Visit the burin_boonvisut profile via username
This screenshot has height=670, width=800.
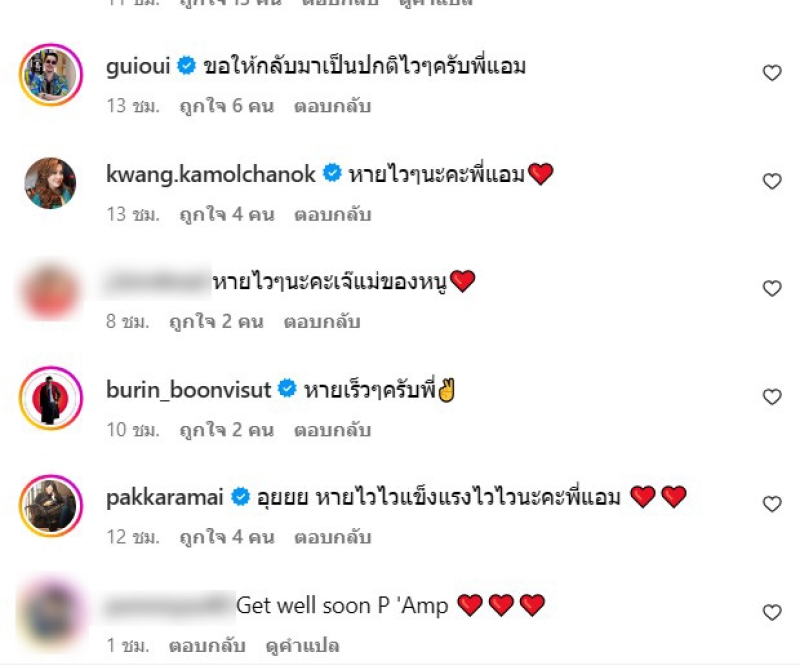(x=188, y=390)
